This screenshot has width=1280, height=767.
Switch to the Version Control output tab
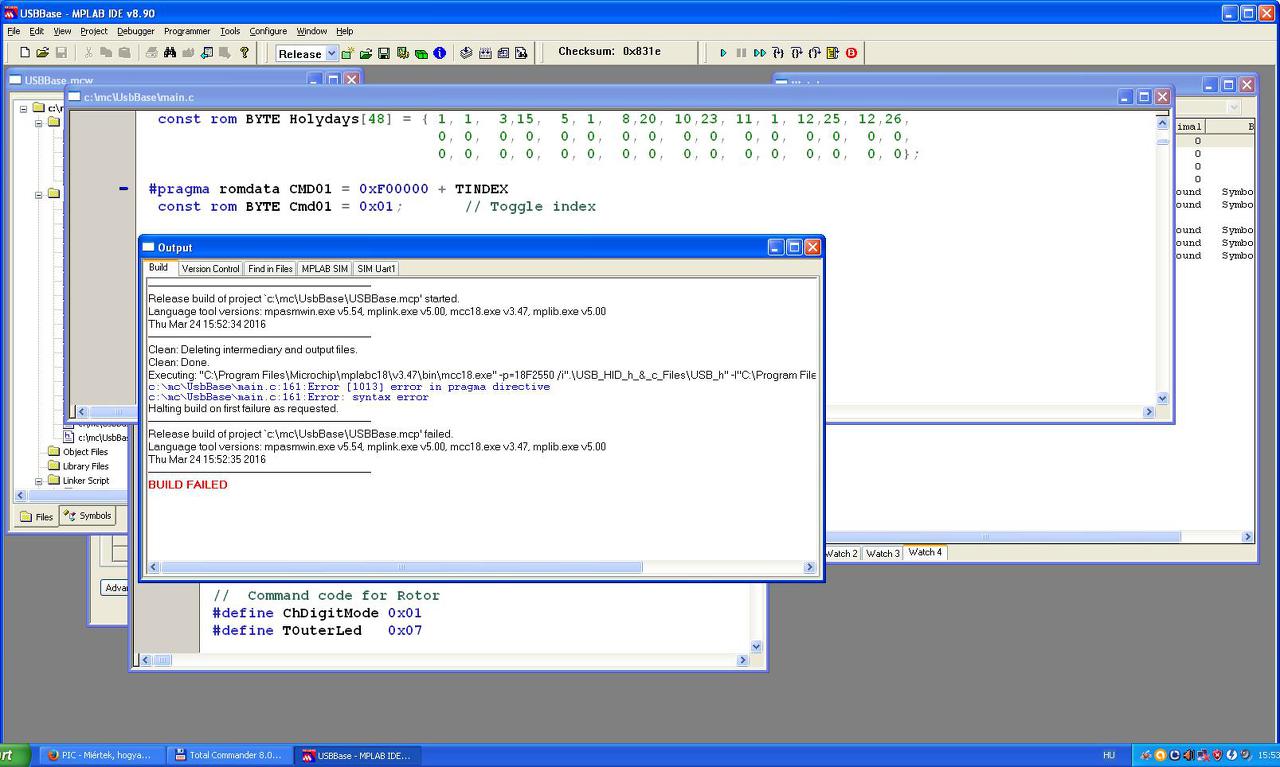(x=210, y=268)
